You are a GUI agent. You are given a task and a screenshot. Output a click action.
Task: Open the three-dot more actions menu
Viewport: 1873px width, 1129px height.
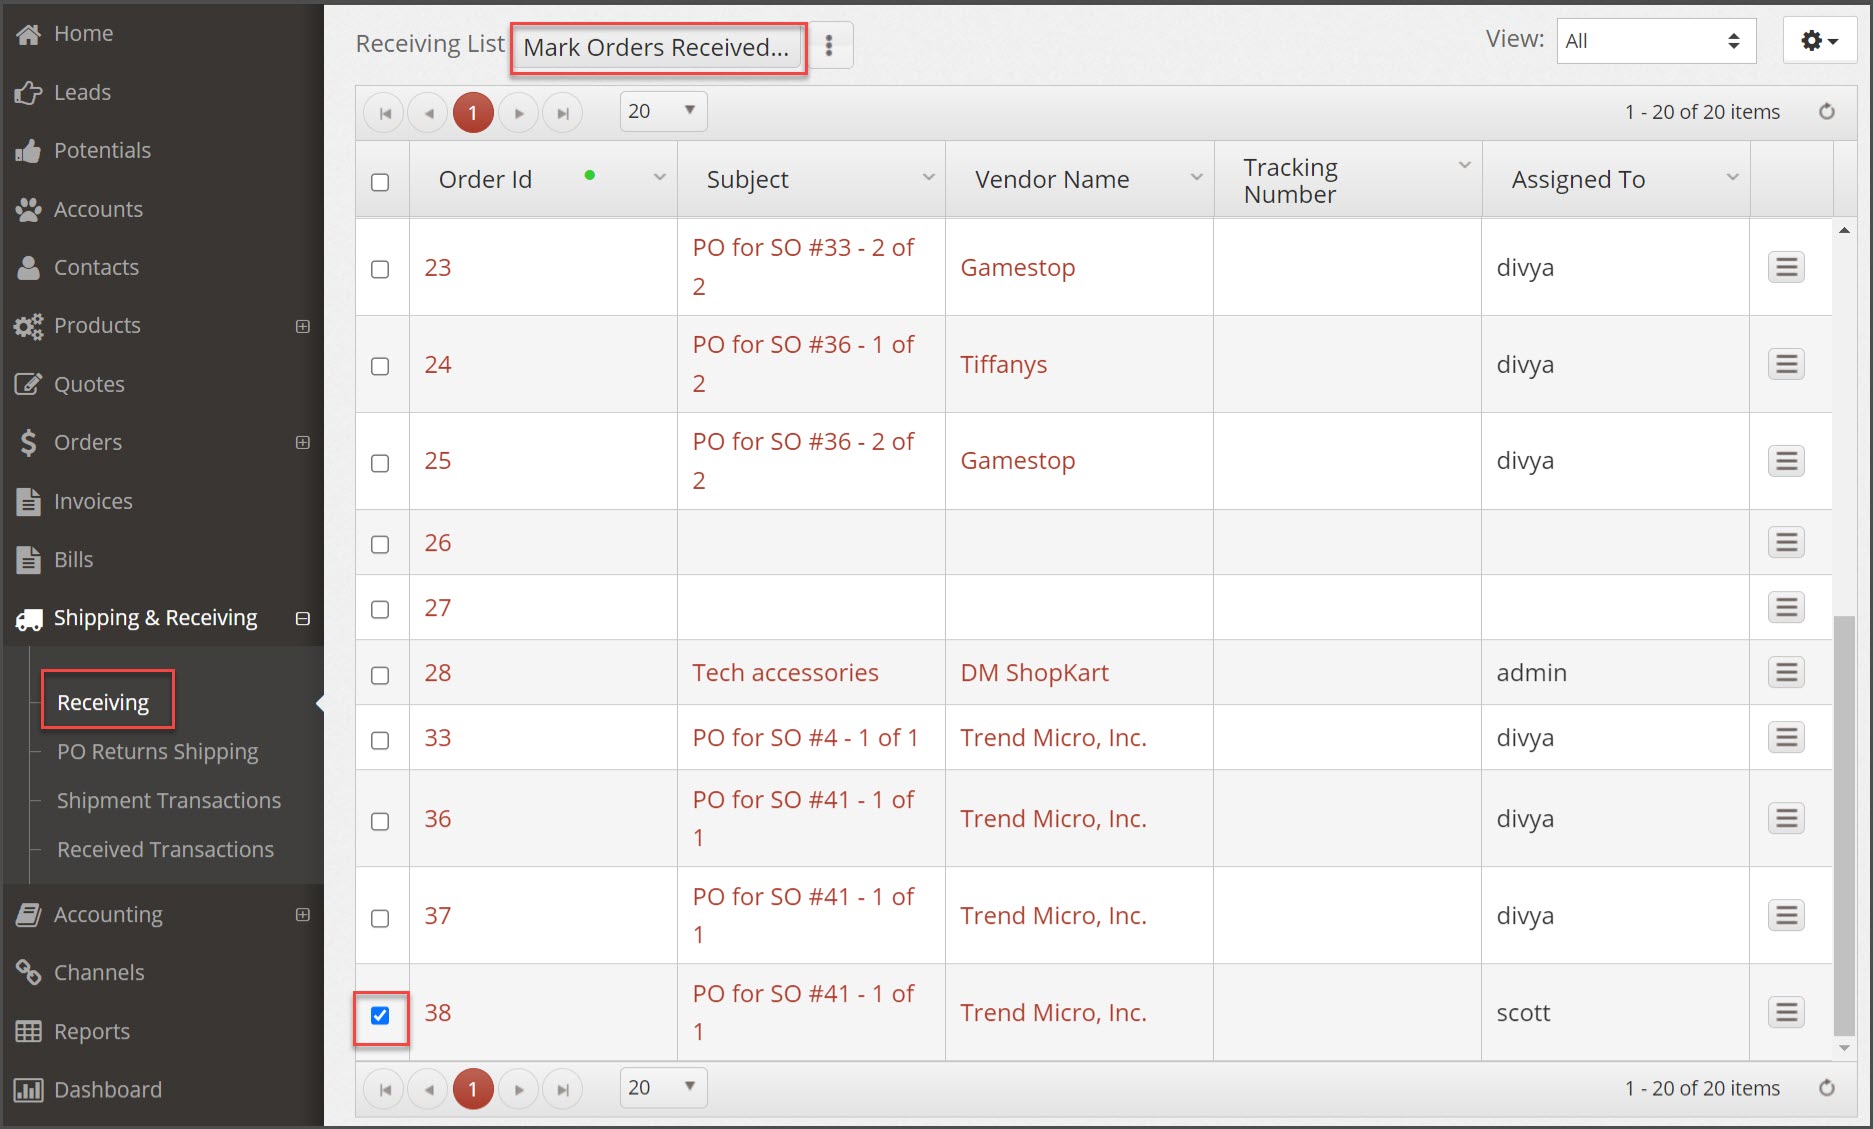tap(829, 45)
